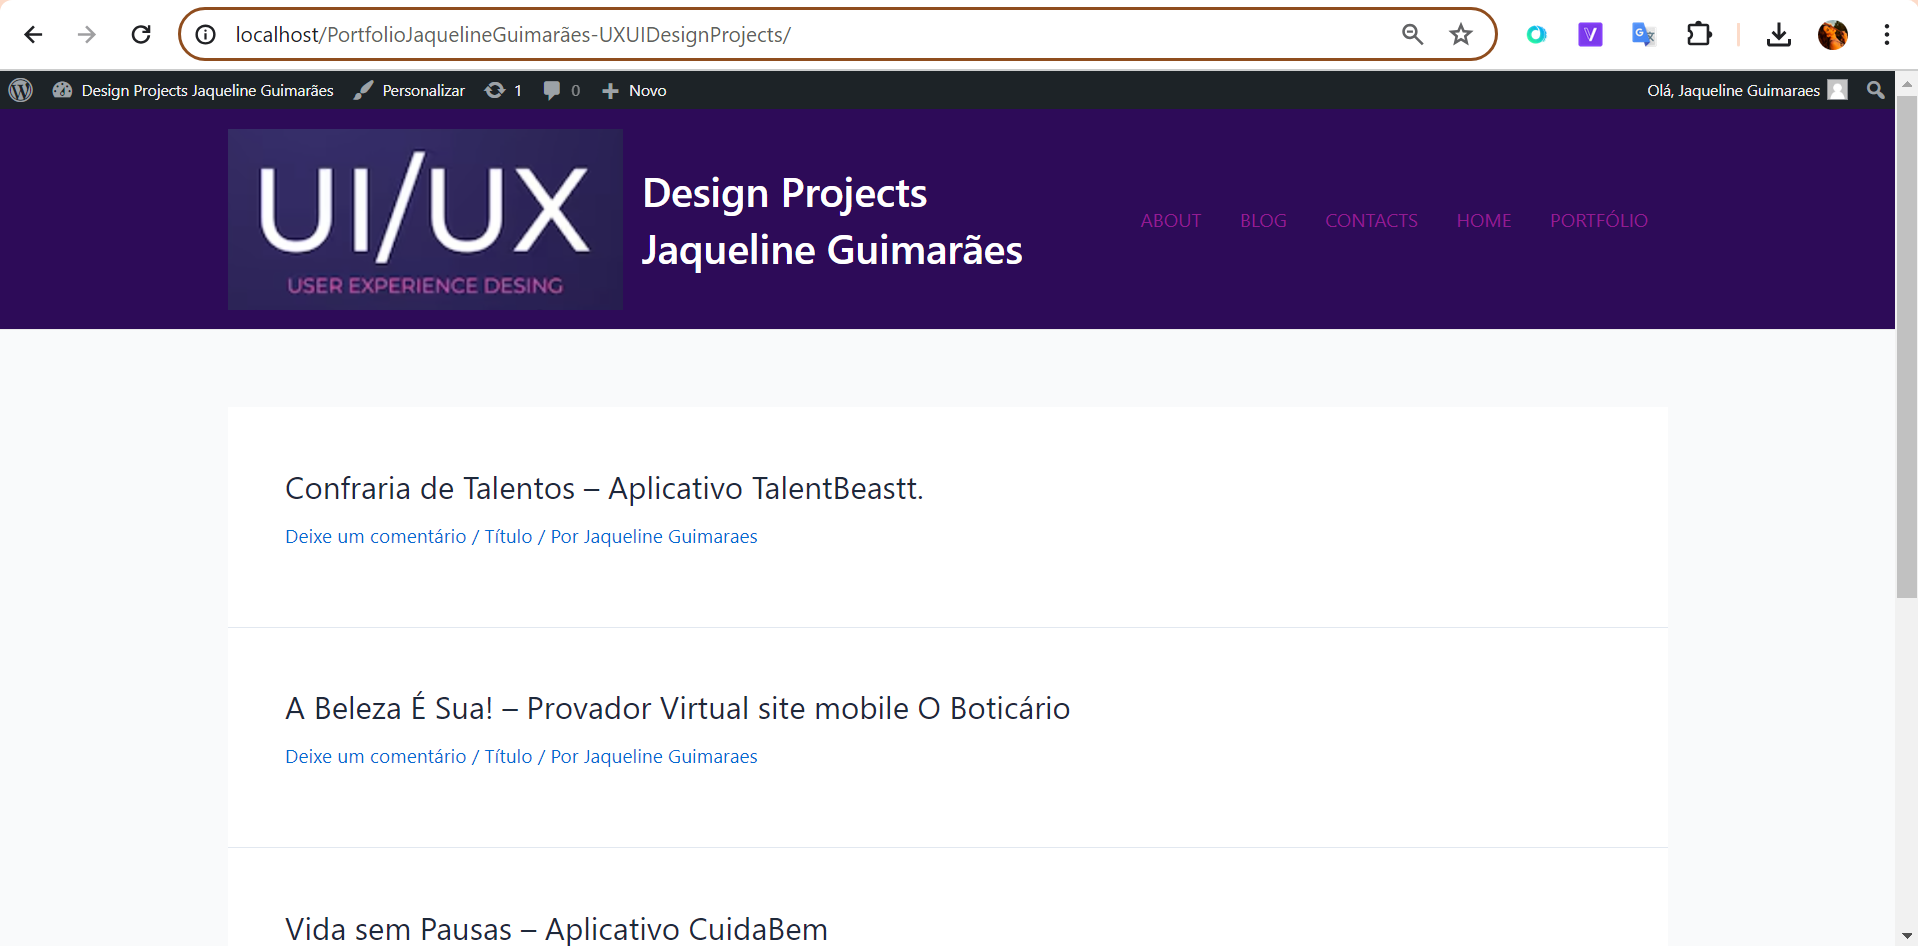Reload the page with the refresh icon
The width and height of the screenshot is (1918, 946).
(141, 35)
